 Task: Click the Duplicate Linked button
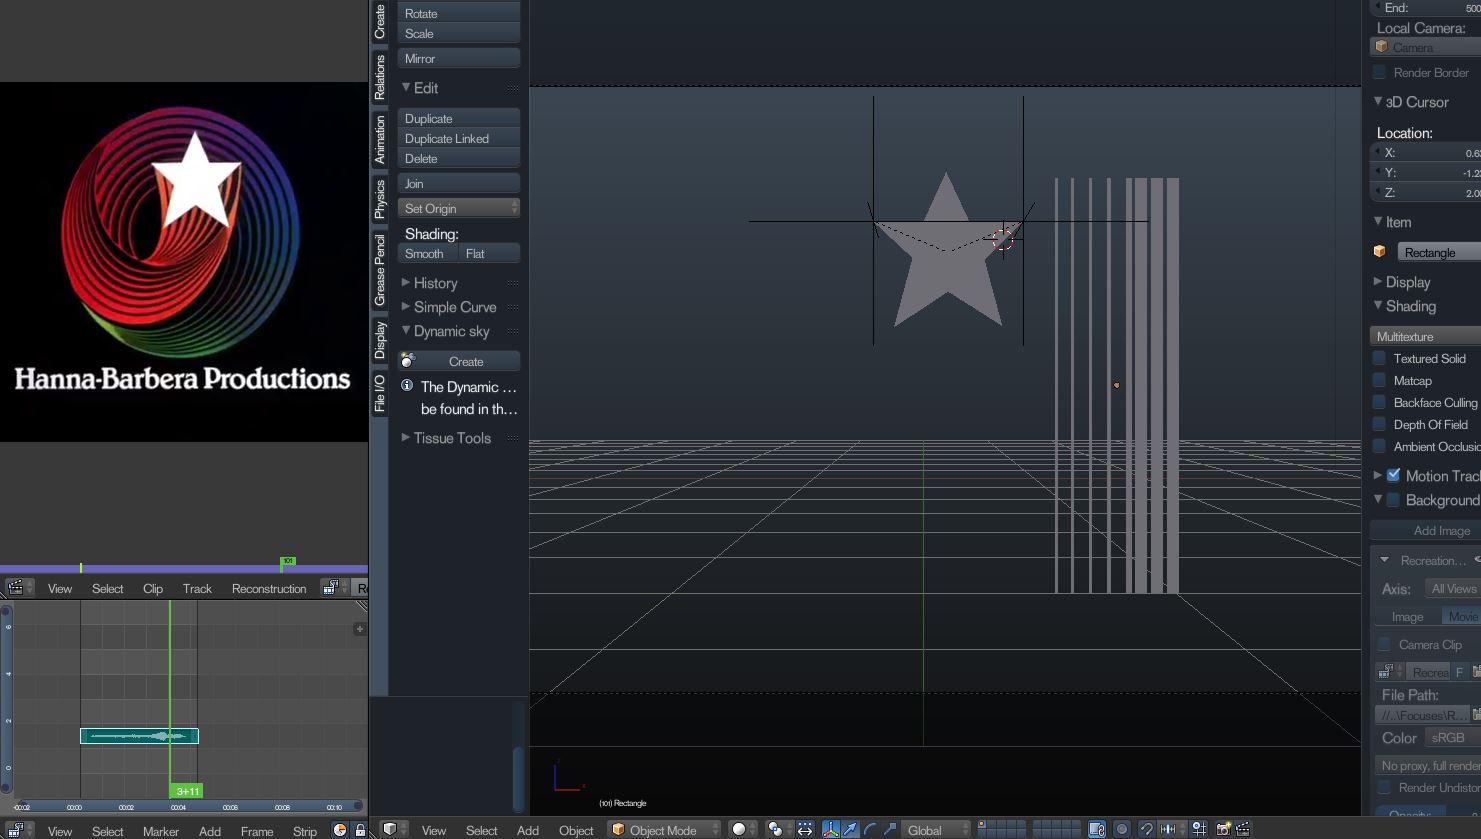tap(458, 138)
